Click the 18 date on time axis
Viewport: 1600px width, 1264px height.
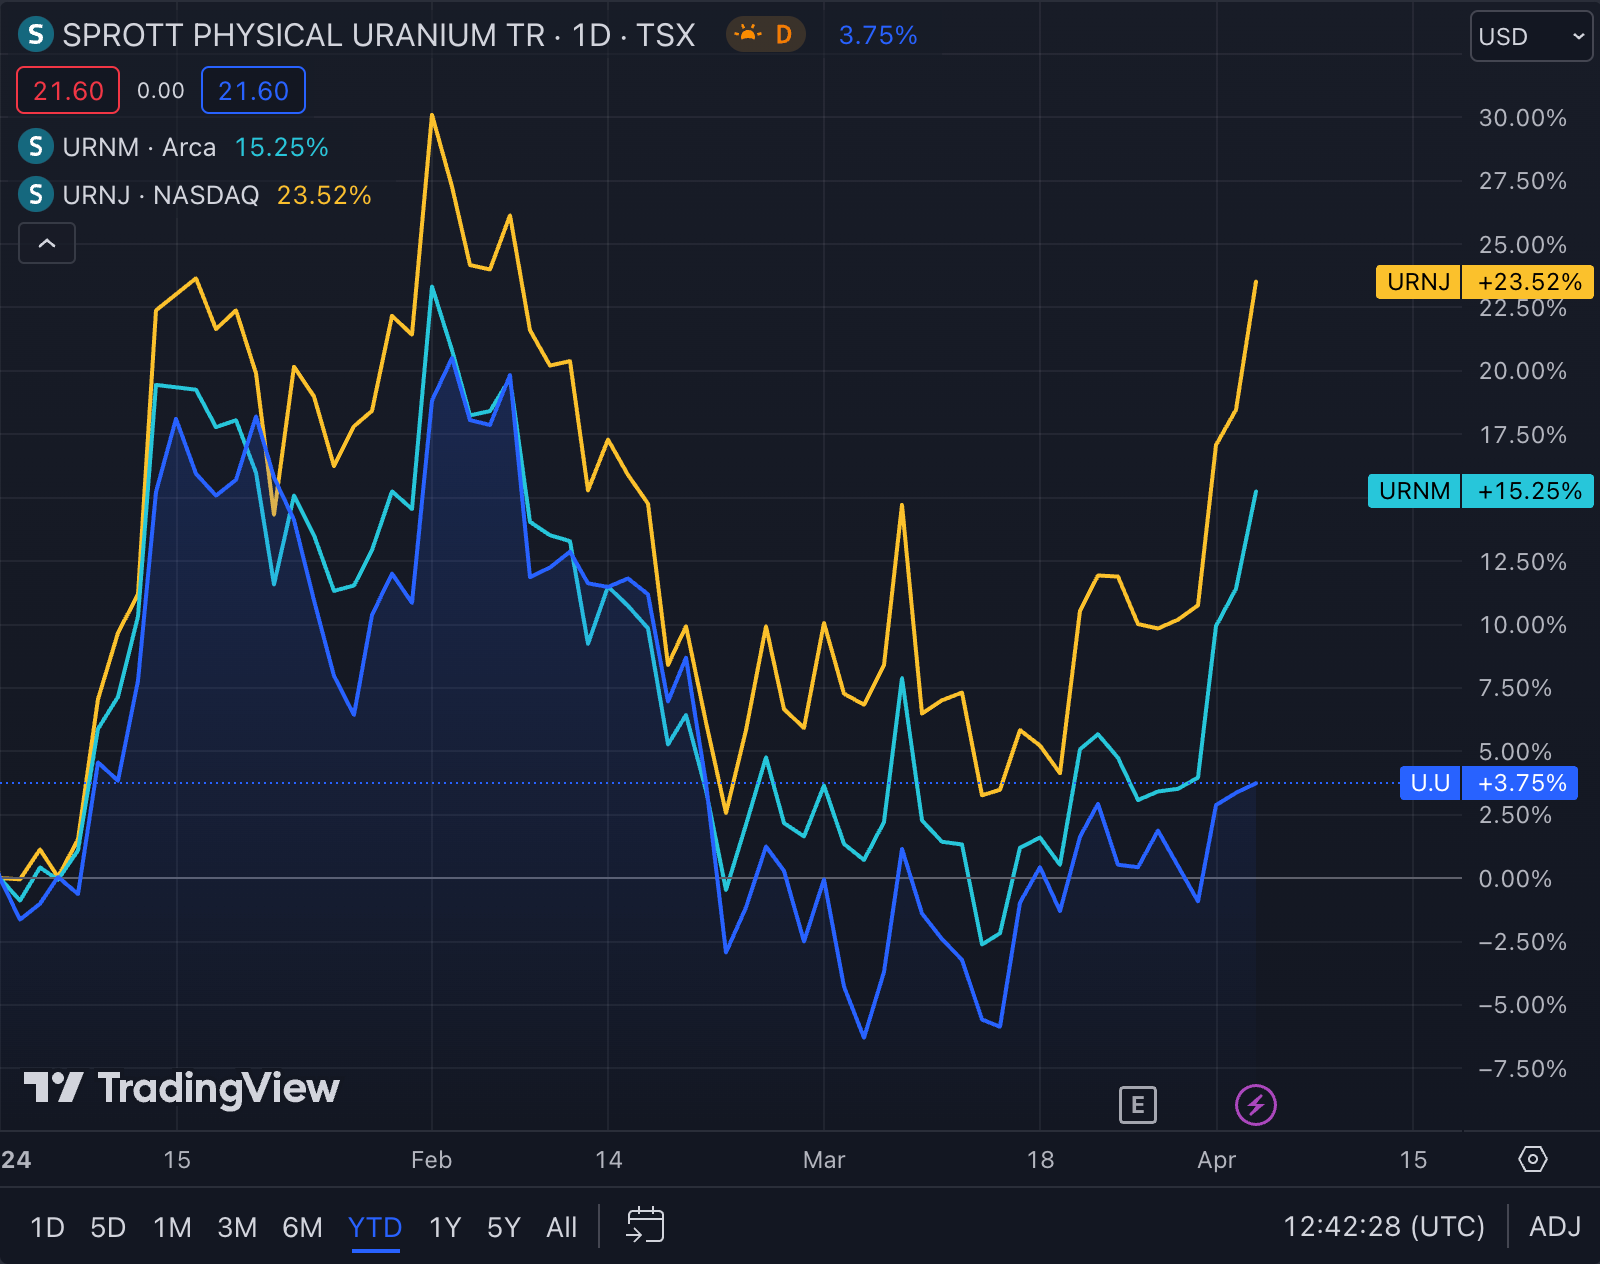pyautogui.click(x=1040, y=1160)
